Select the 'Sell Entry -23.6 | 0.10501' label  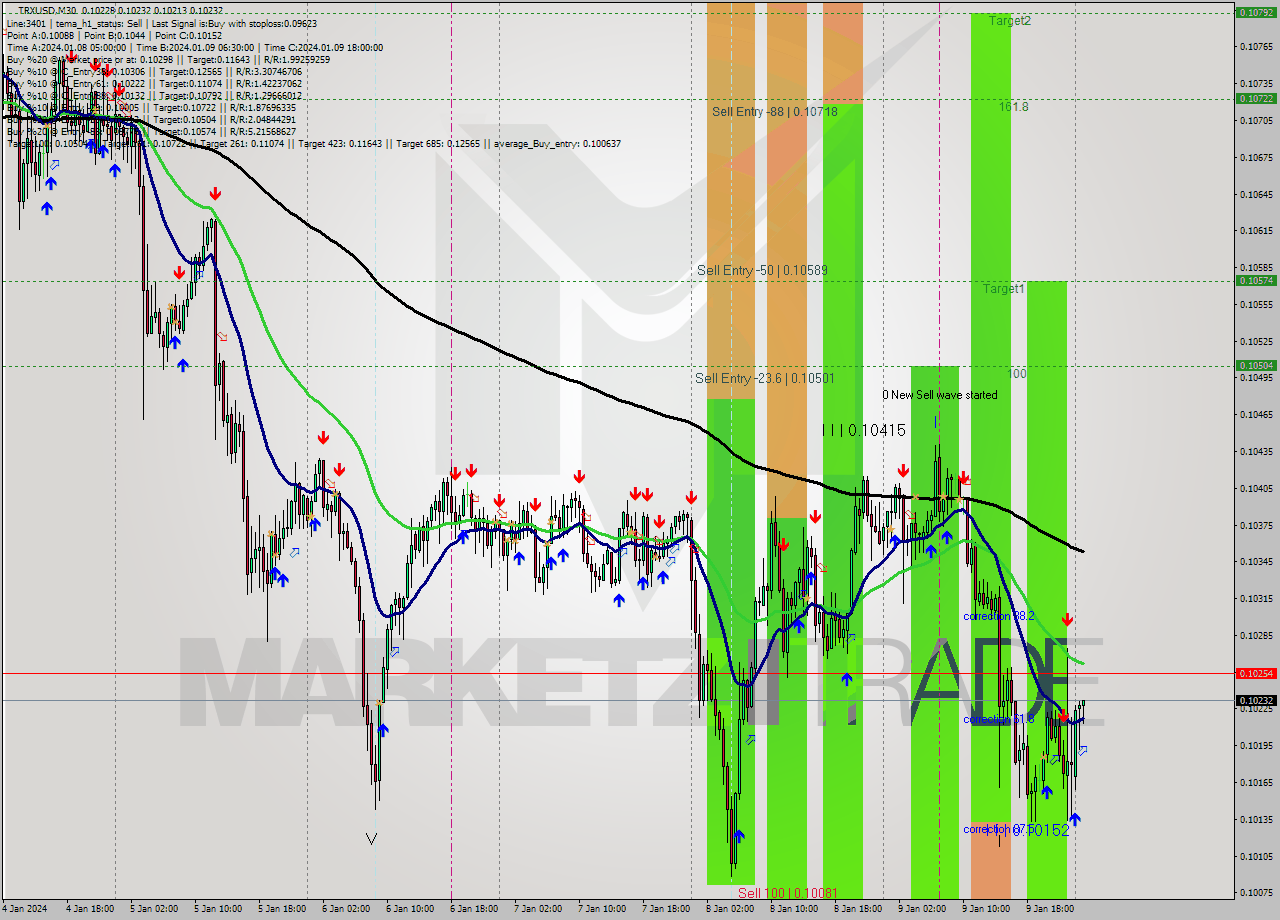pos(765,378)
